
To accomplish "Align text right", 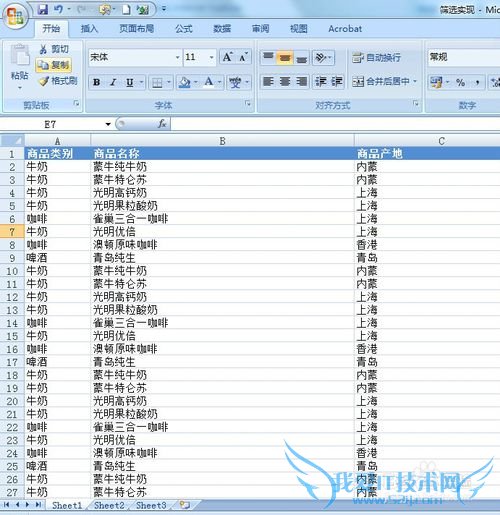I will [x=302, y=82].
